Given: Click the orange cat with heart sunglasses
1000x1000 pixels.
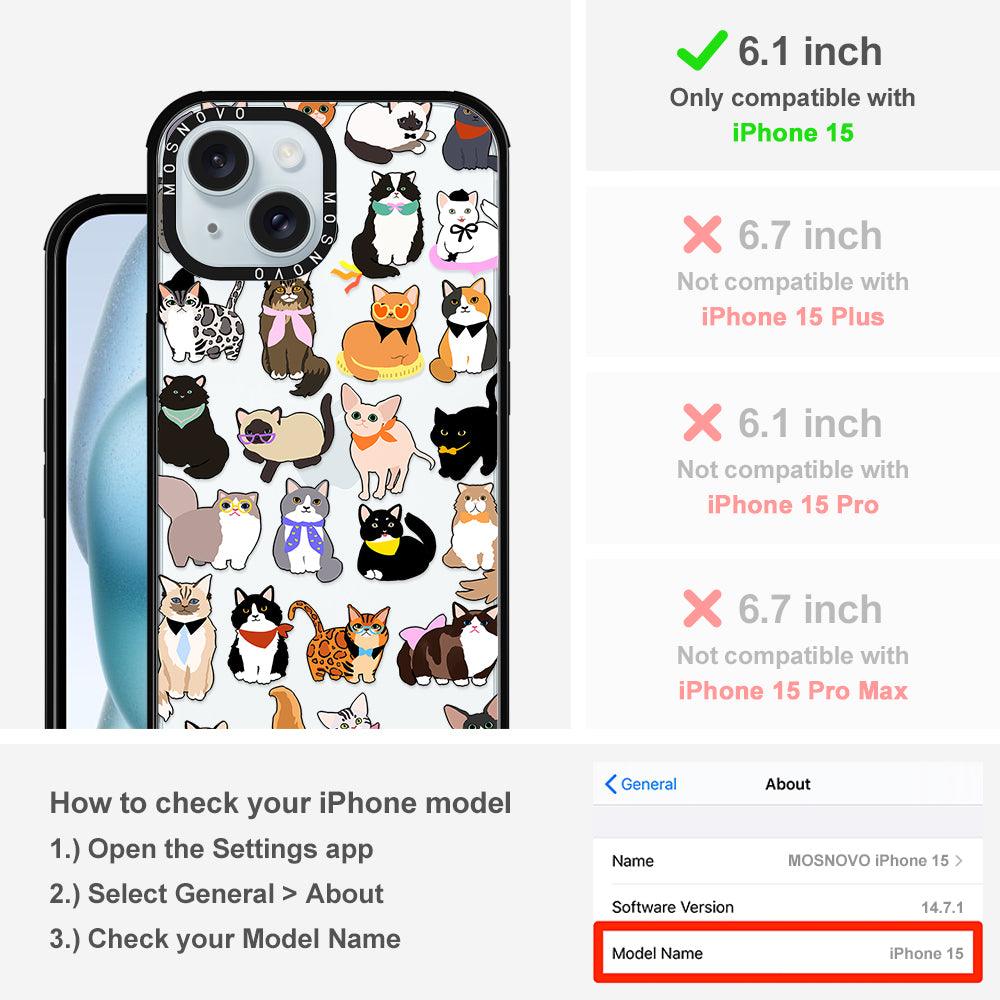Looking at the screenshot, I should 382,332.
